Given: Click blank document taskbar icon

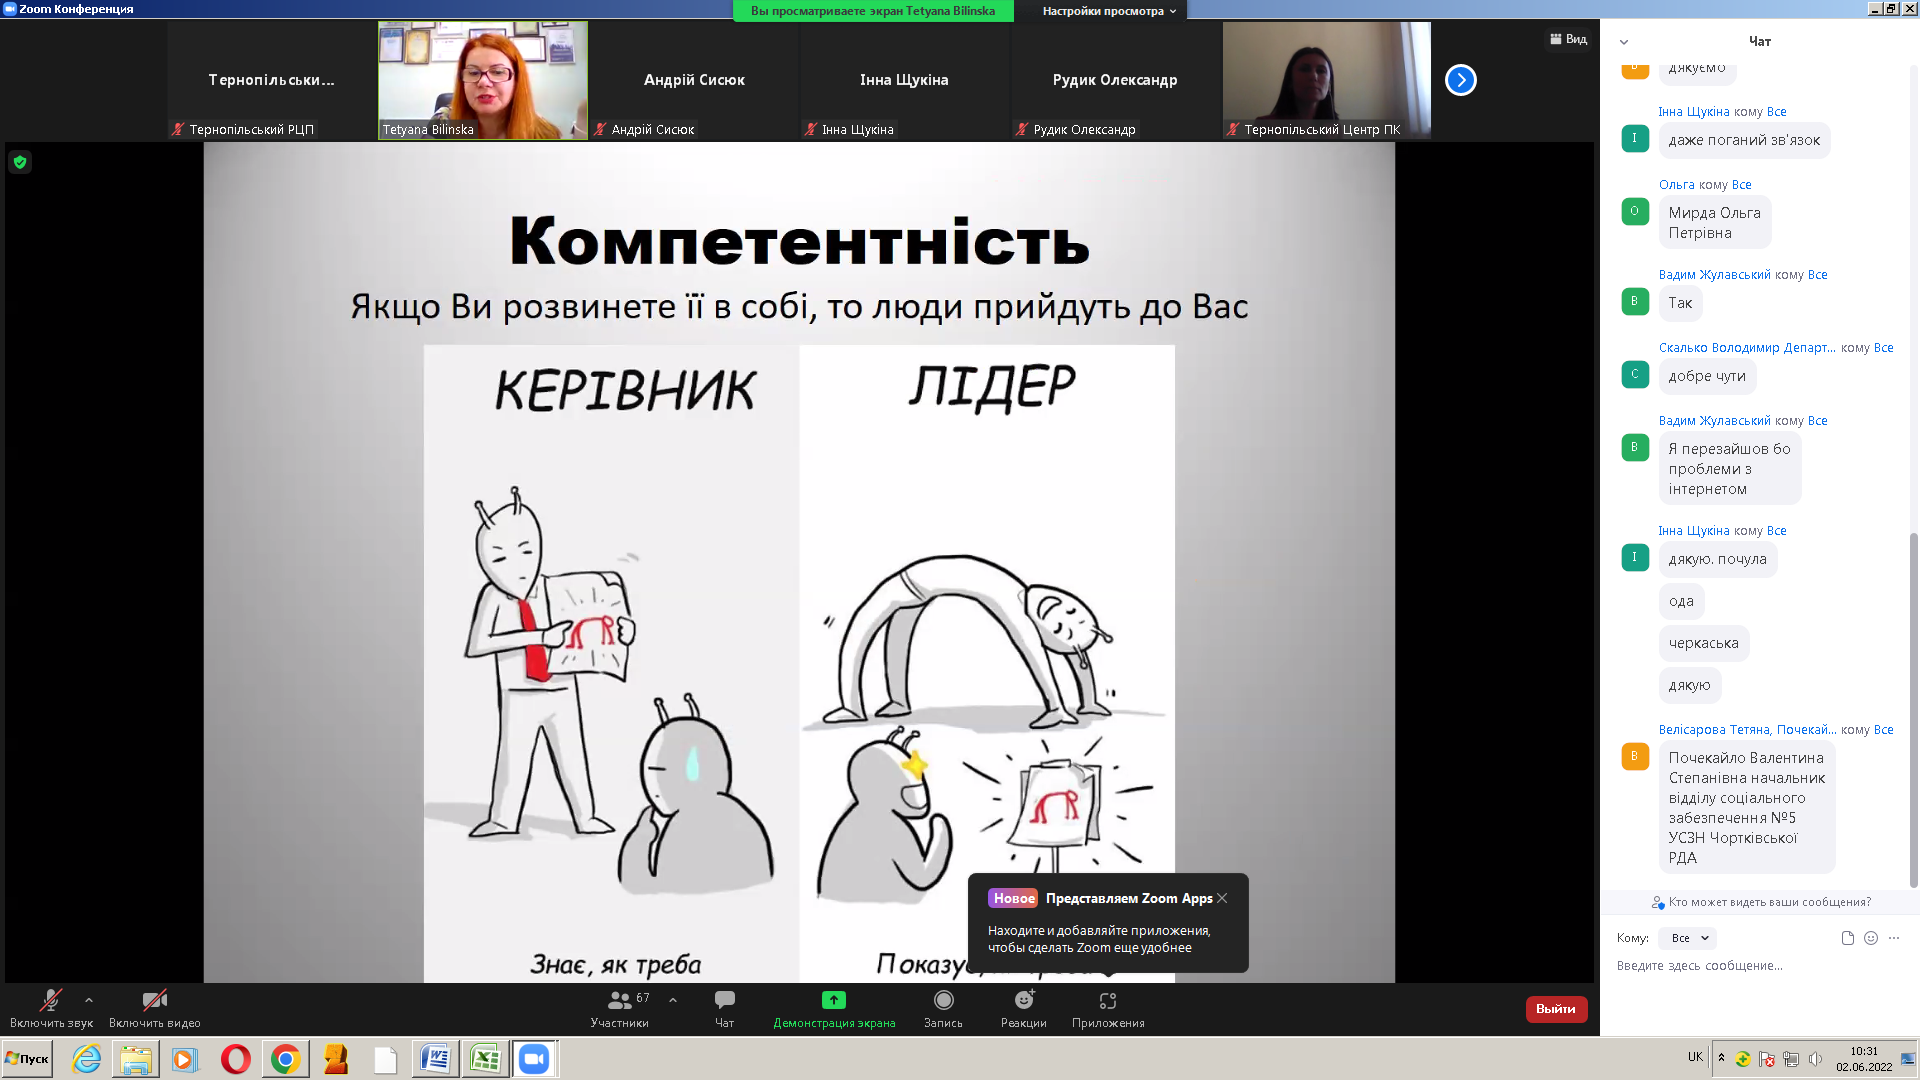Looking at the screenshot, I should click(x=385, y=1059).
